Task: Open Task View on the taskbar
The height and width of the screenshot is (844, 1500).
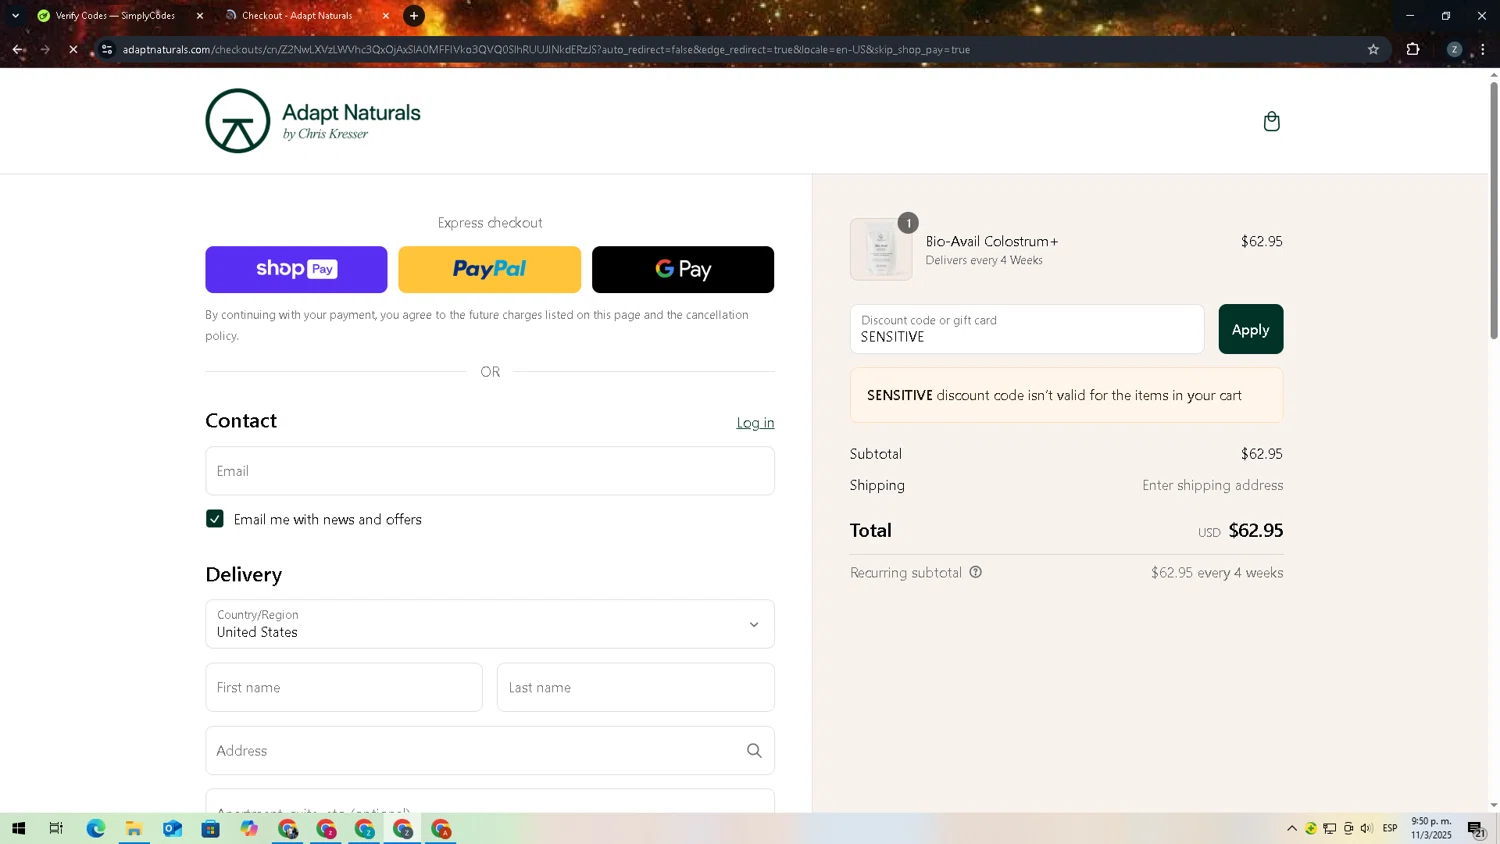Action: 56,828
